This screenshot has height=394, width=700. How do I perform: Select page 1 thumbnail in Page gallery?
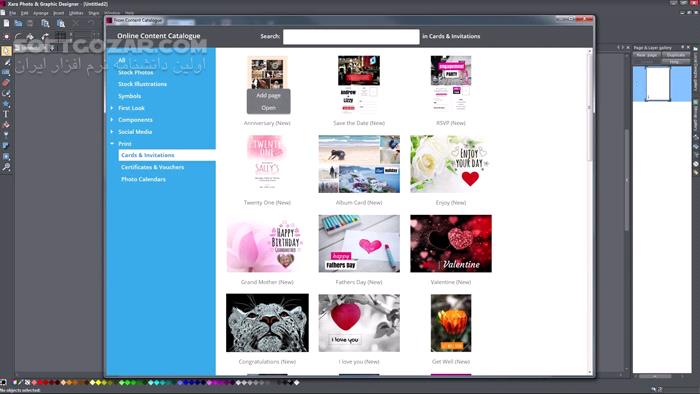pos(658,84)
